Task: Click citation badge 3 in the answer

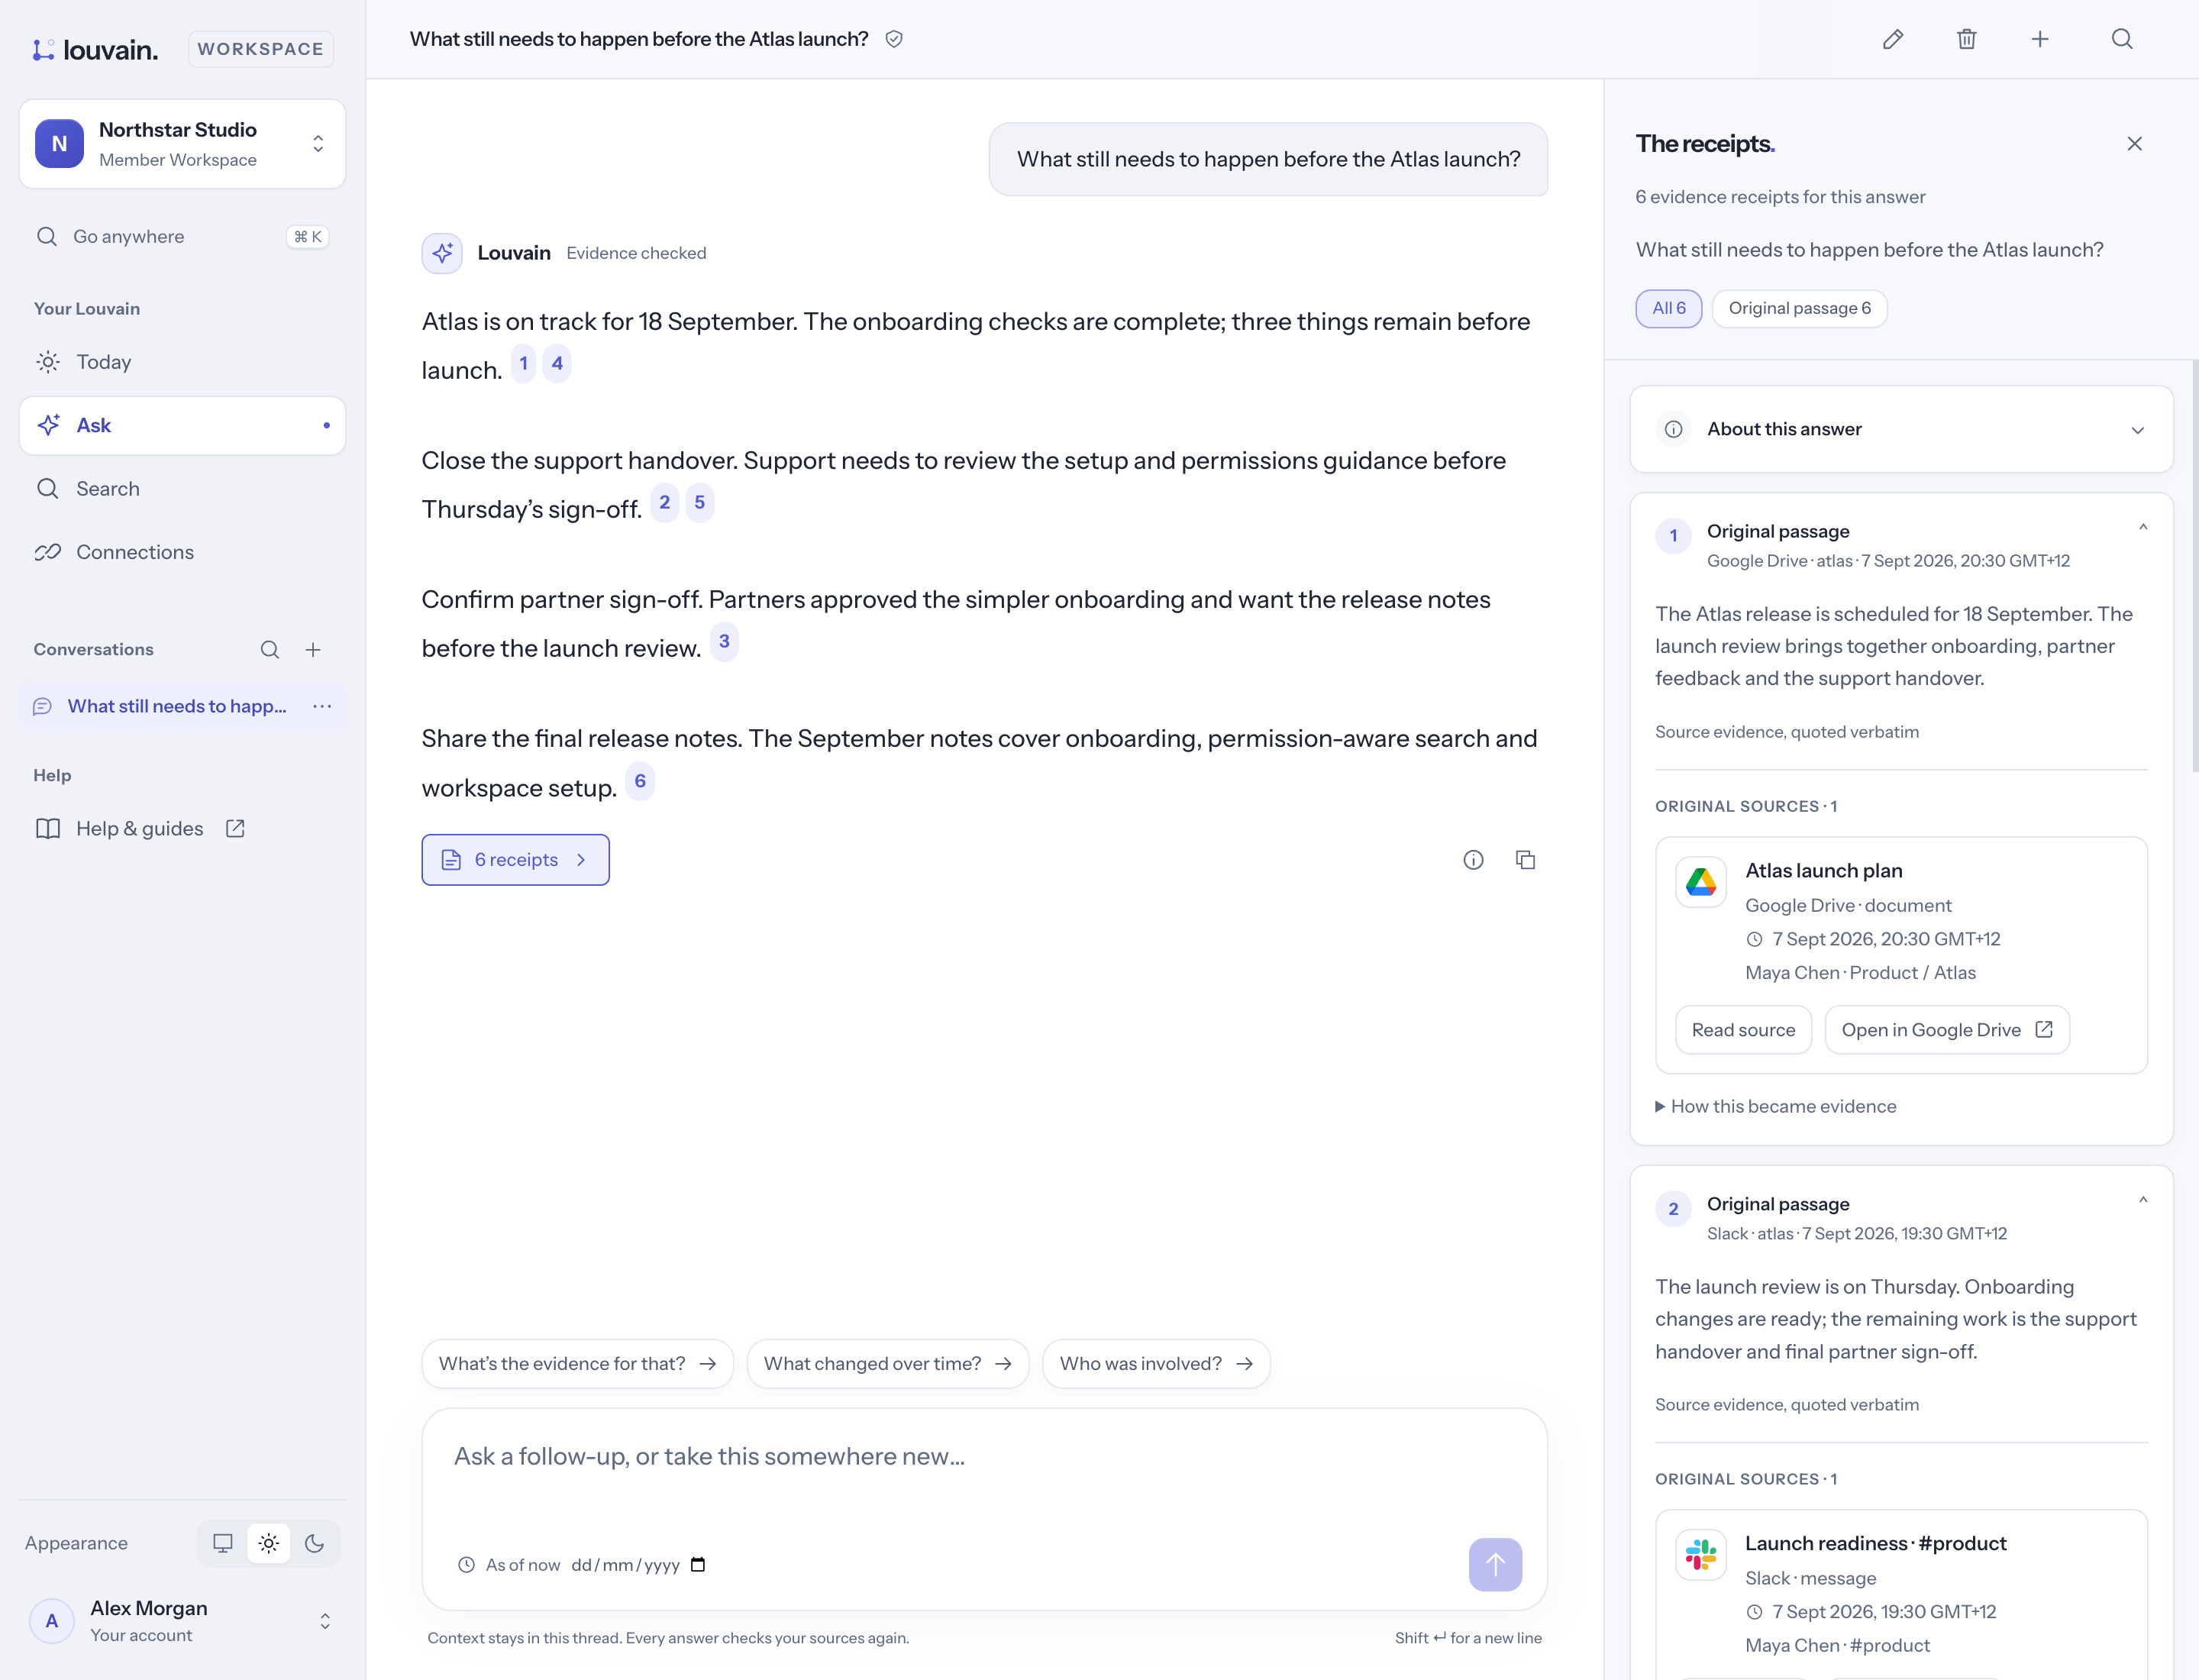Action: point(724,642)
